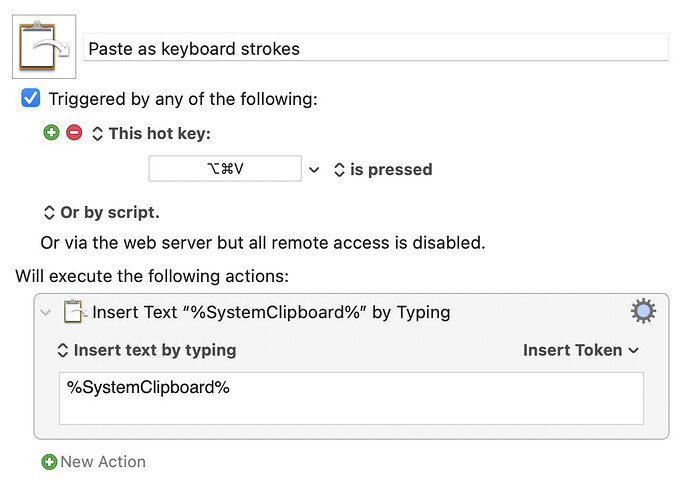Click the "New Action" label
The height and width of the screenshot is (500, 683).
pos(102,462)
